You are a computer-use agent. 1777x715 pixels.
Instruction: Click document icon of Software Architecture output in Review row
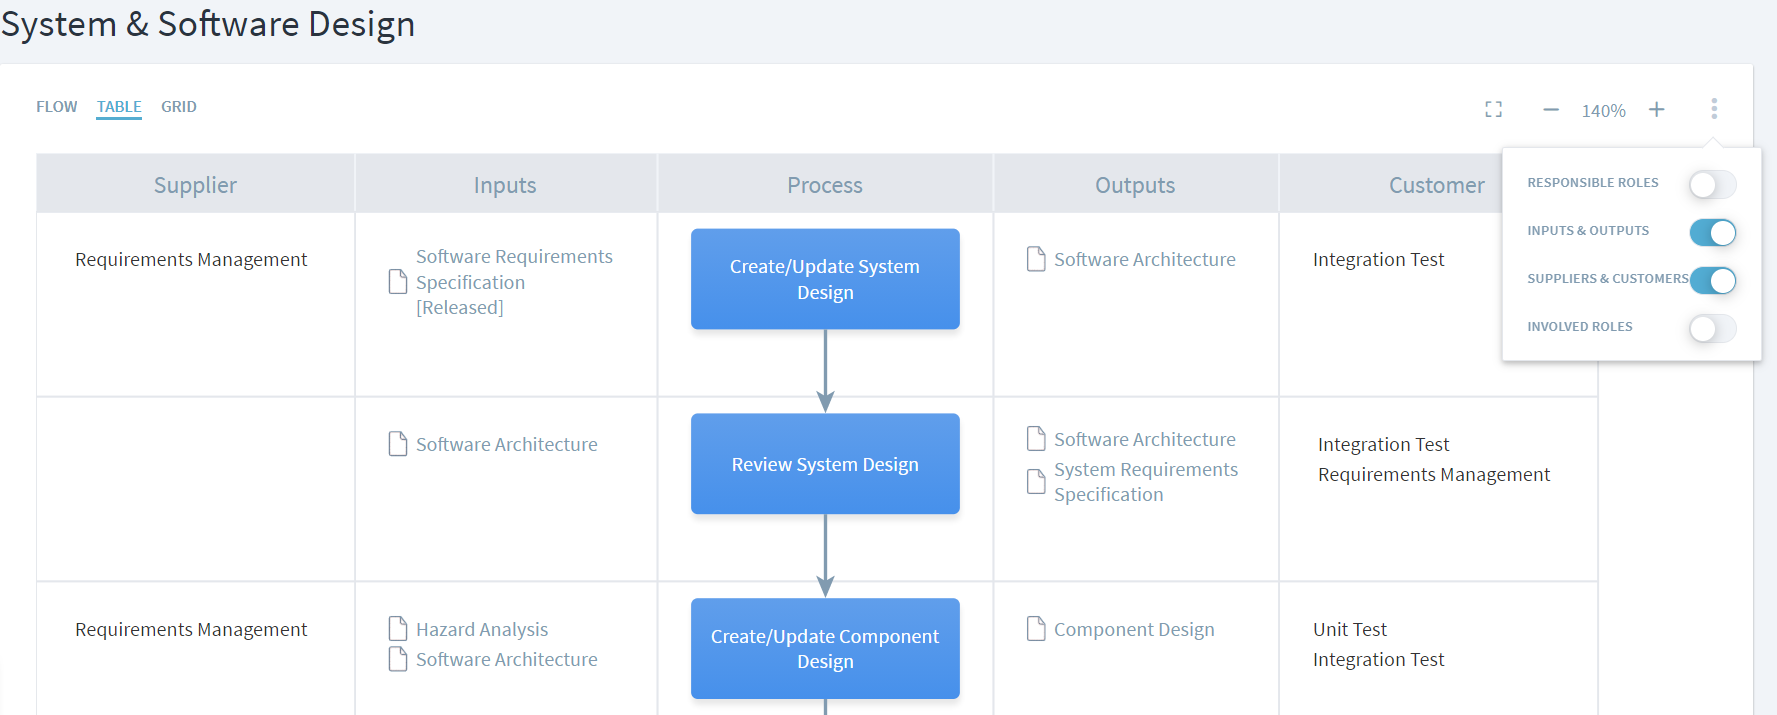1036,439
